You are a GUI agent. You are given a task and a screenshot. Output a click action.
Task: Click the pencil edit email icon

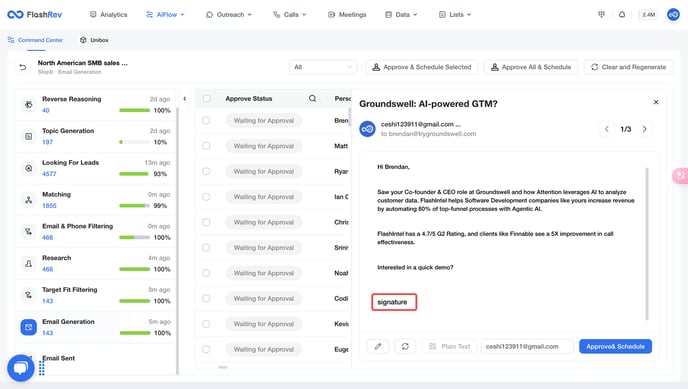pyautogui.click(x=378, y=346)
